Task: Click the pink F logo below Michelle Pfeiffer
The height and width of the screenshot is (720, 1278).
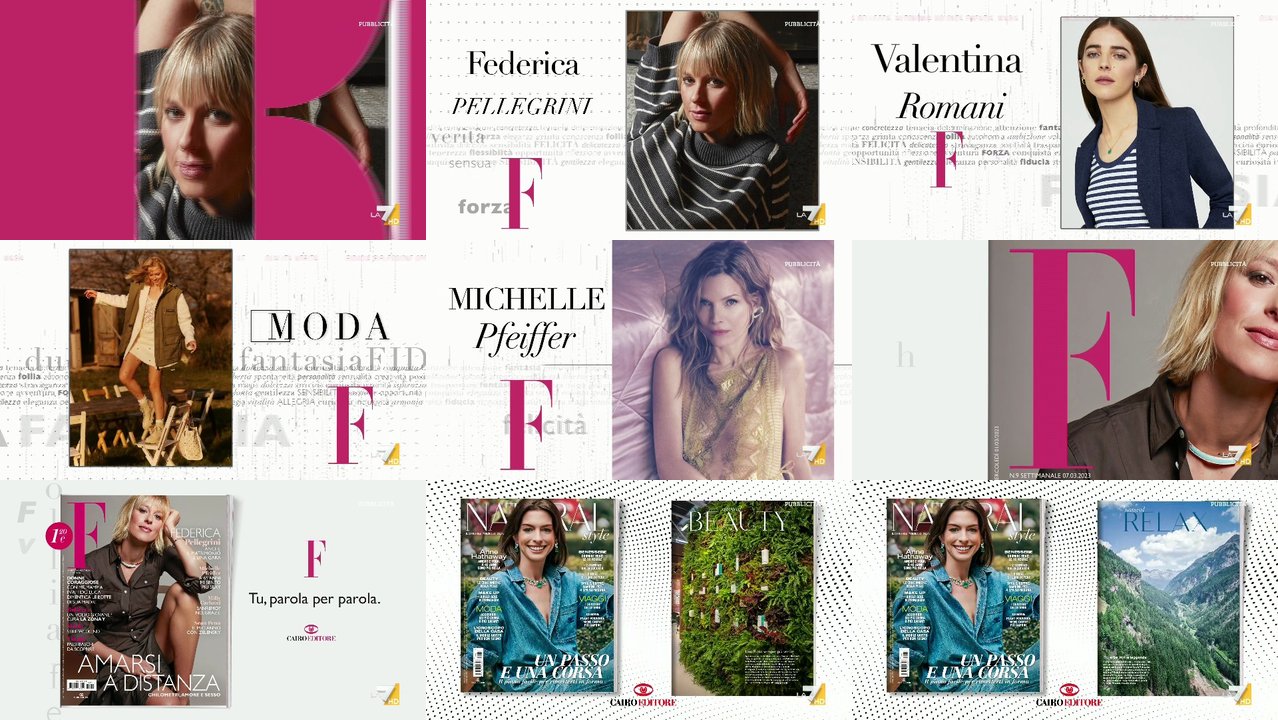Action: coord(526,425)
